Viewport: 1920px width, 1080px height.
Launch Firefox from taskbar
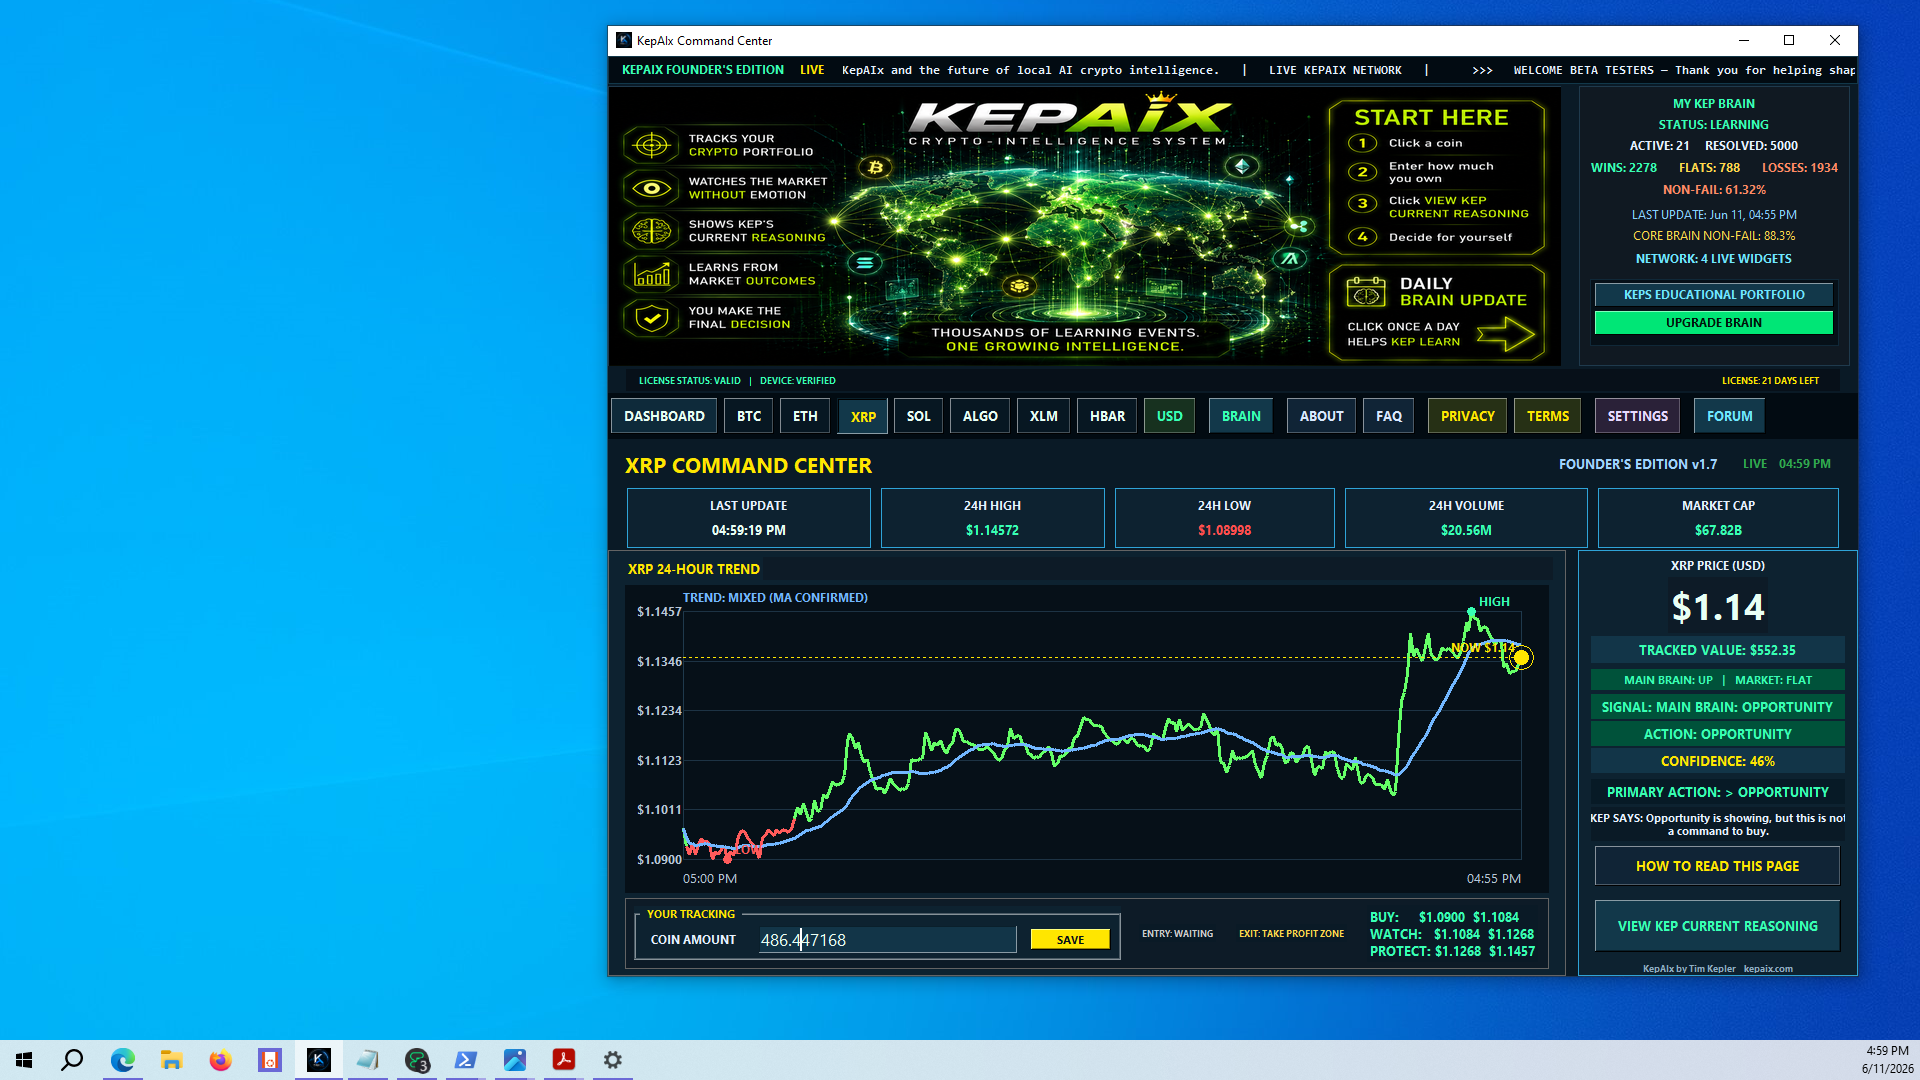pos(220,1060)
